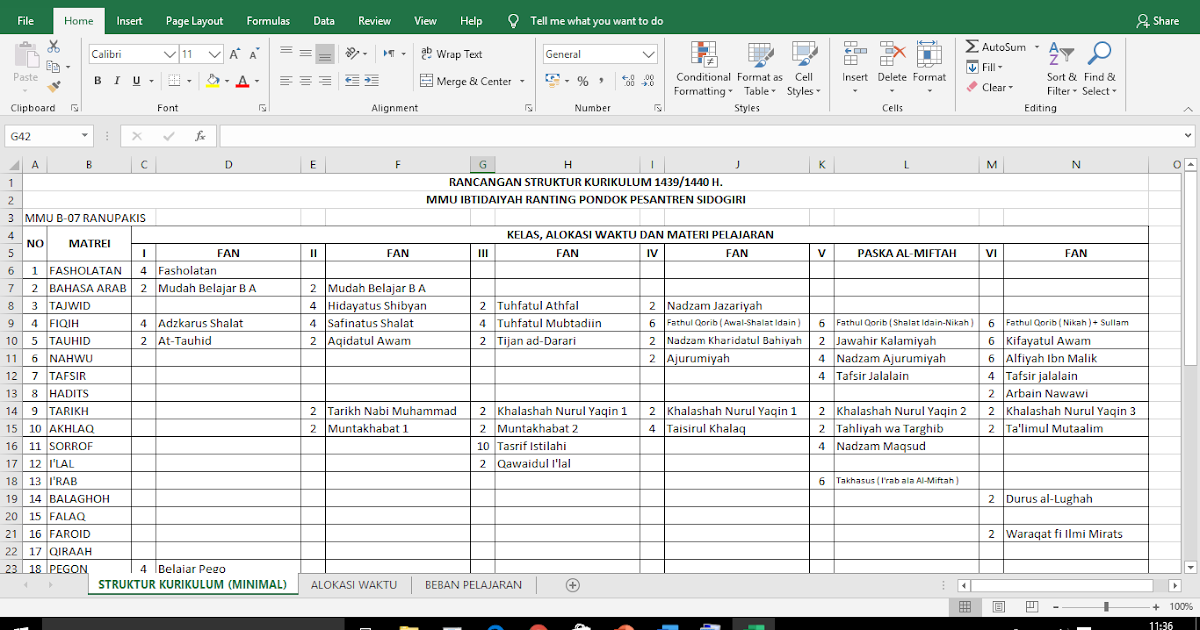Switch to the Formulas ribbon tab

tap(268, 20)
